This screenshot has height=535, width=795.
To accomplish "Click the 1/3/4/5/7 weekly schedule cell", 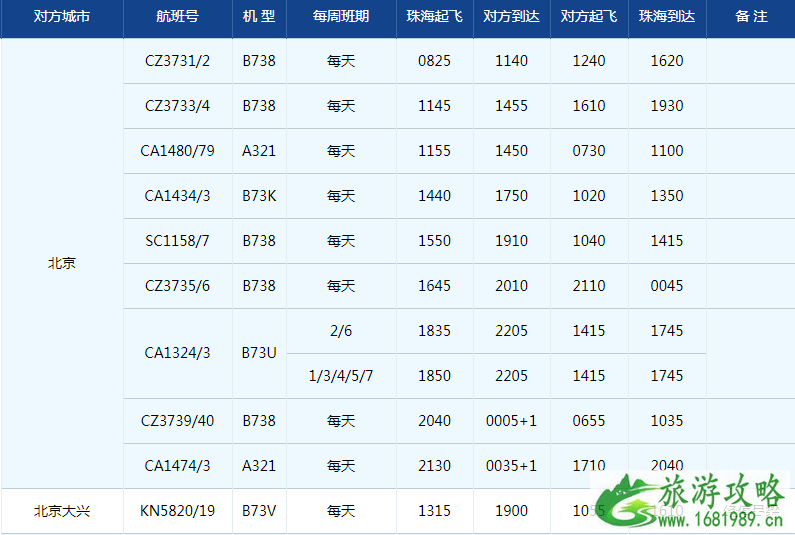I will [341, 376].
